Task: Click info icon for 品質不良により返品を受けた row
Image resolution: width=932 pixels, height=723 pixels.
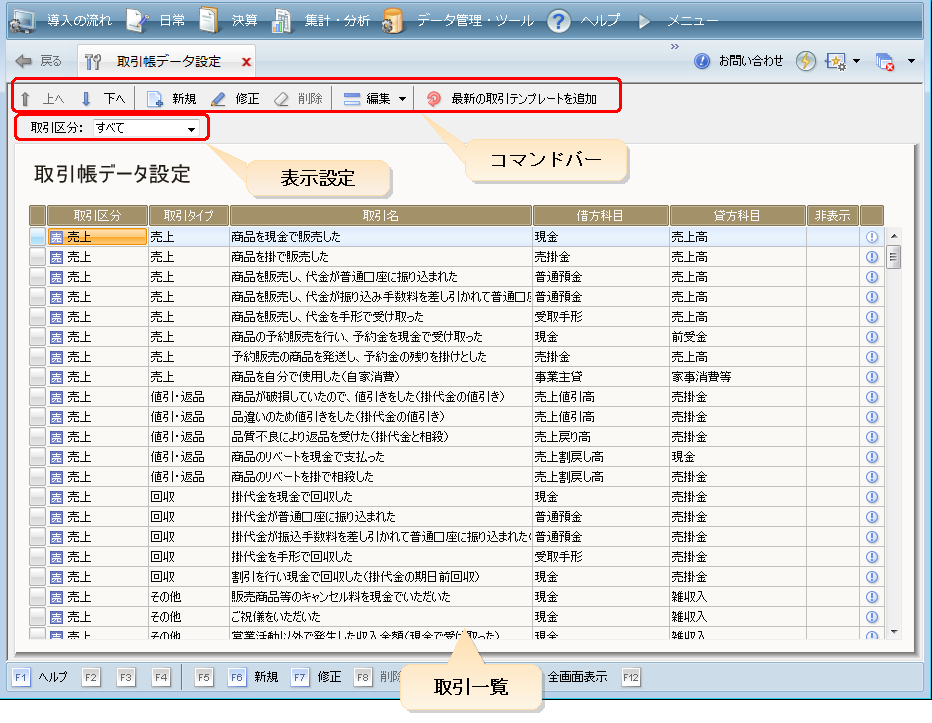Action: [x=872, y=437]
